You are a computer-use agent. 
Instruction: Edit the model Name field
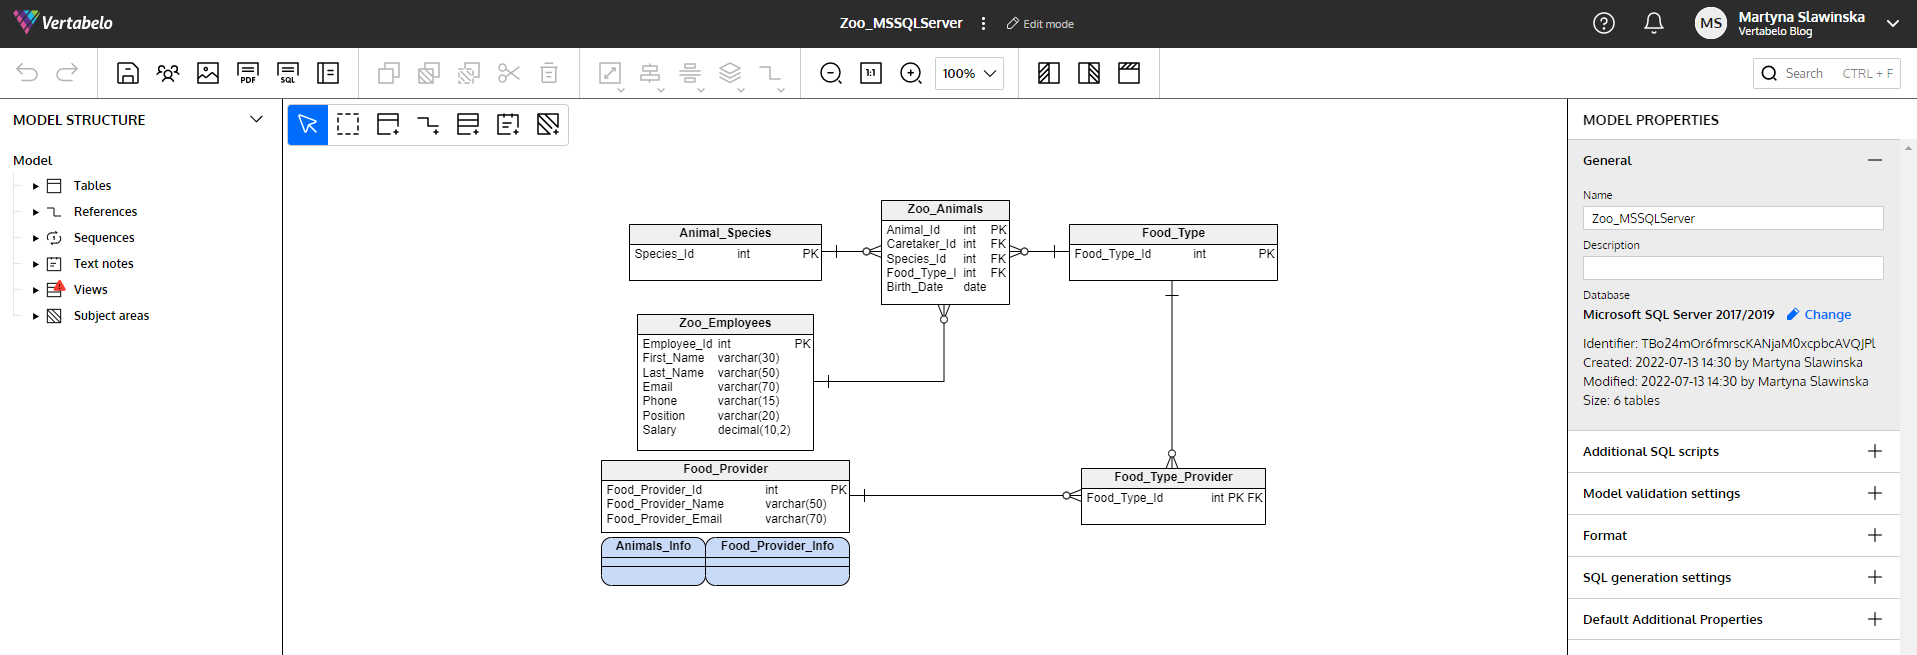click(x=1733, y=218)
